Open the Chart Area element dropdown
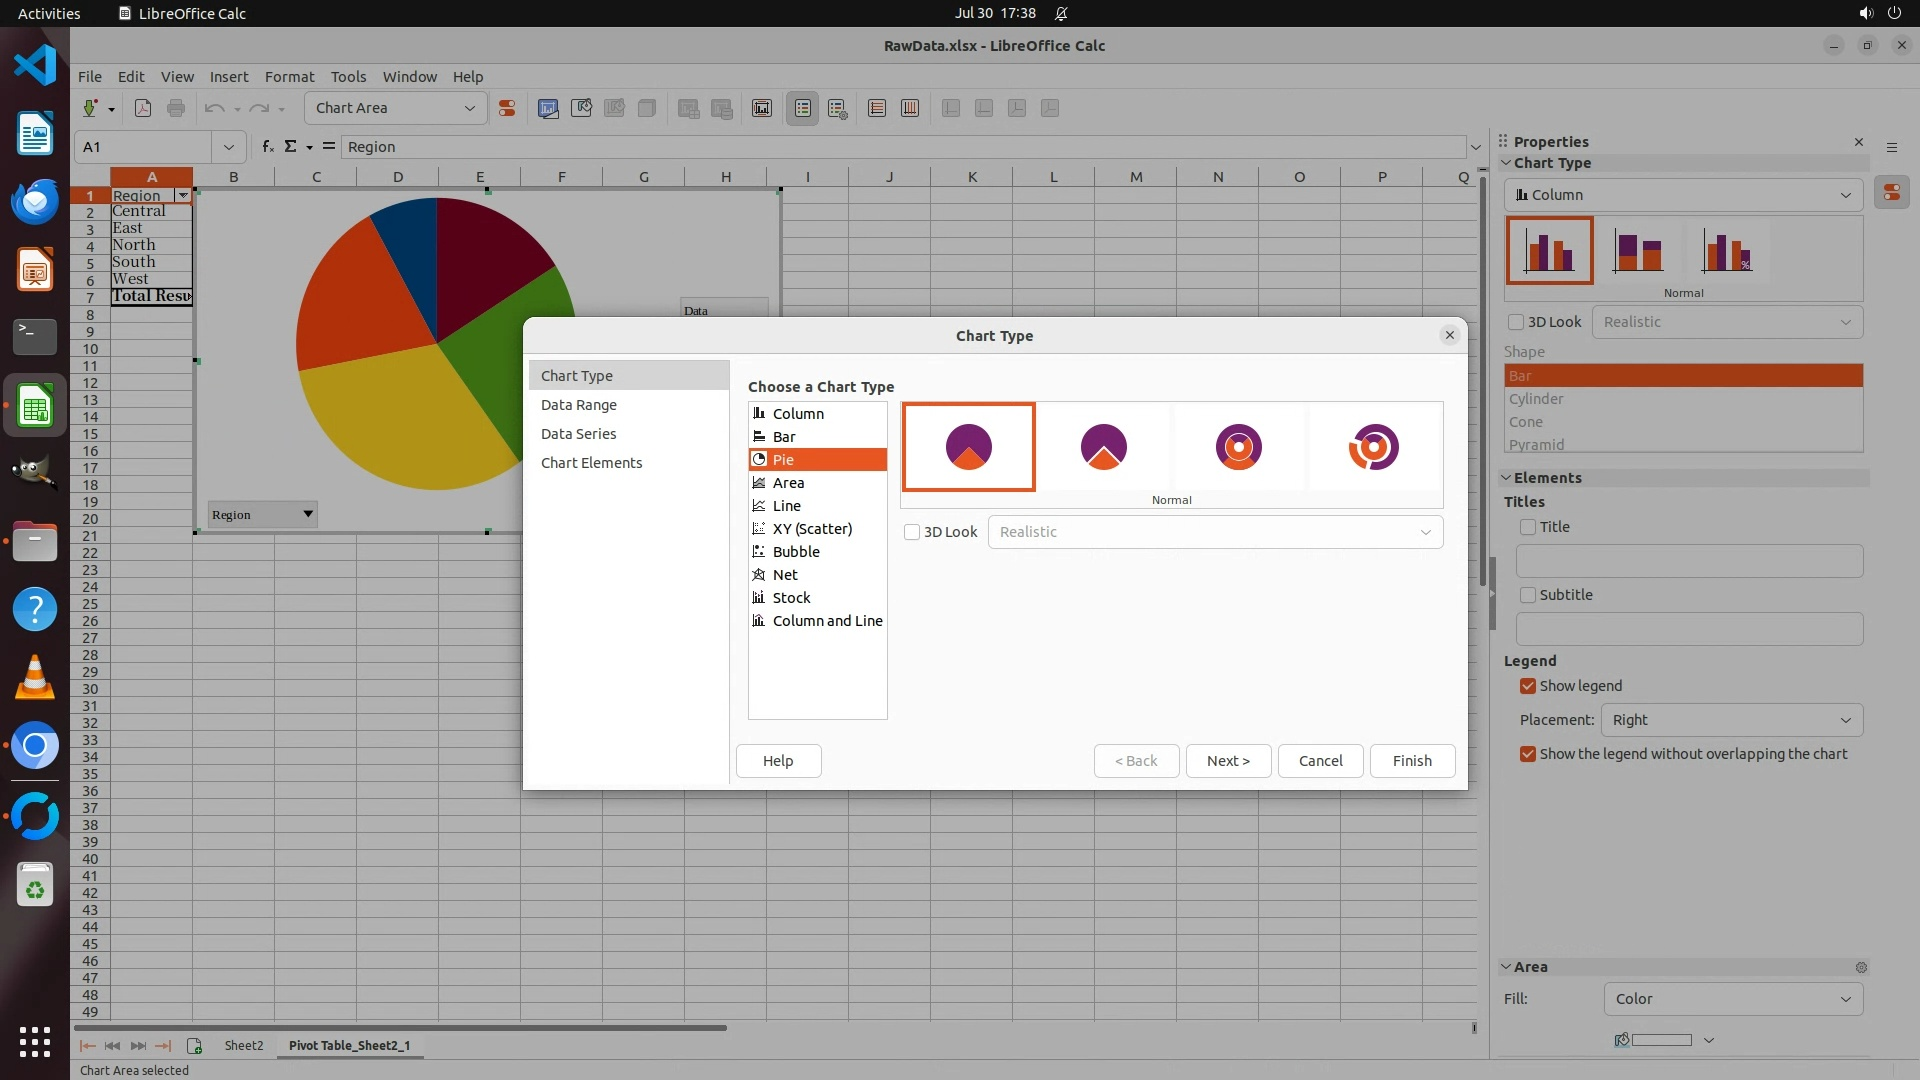This screenshot has width=1920, height=1080. click(395, 108)
